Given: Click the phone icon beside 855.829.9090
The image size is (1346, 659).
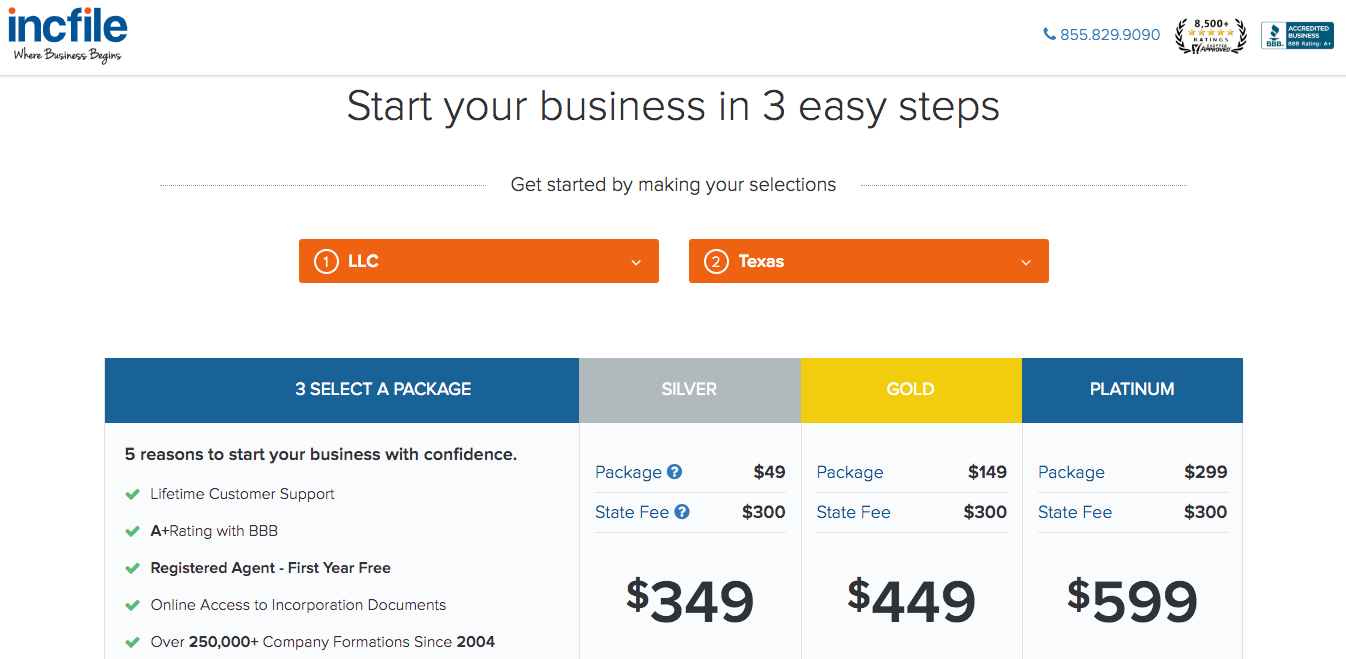Looking at the screenshot, I should 1049,34.
